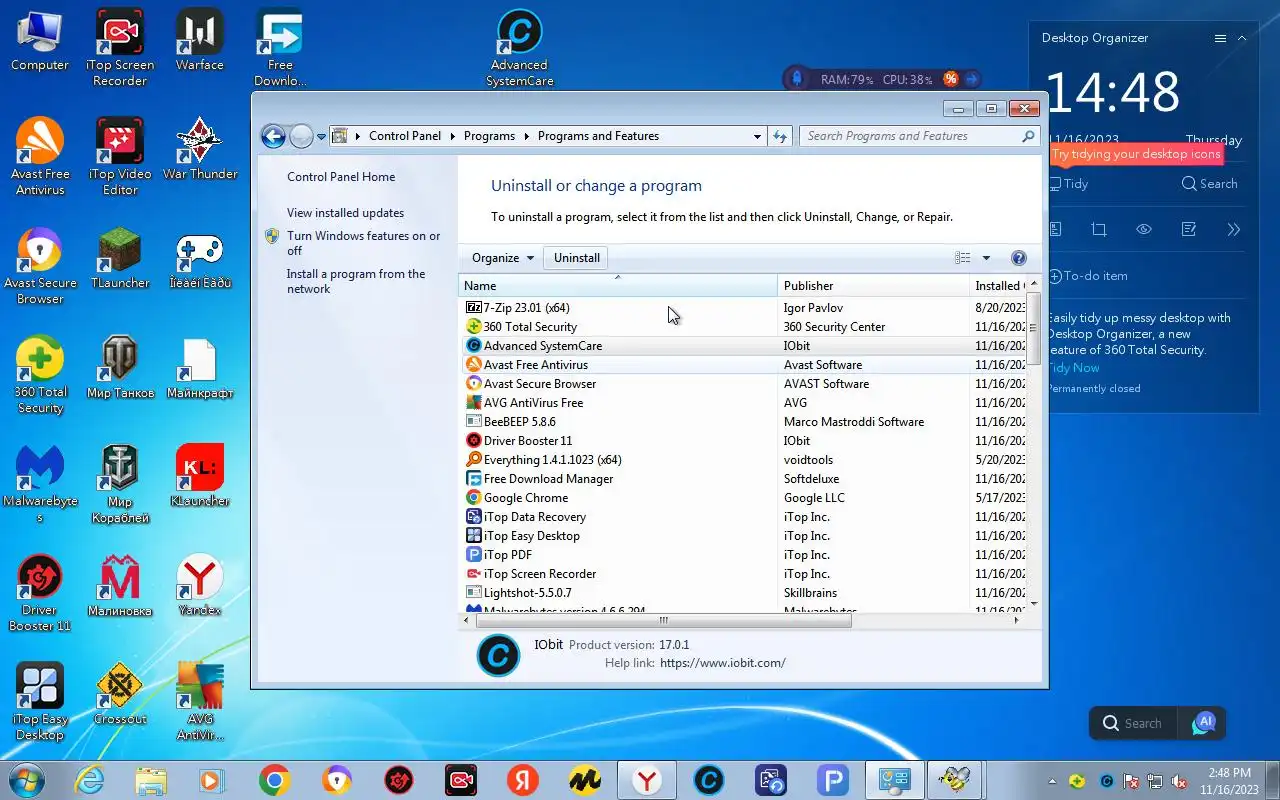The width and height of the screenshot is (1280, 800).
Task: Open Avast Free Antivirus desktop shortcut
Action: coord(40,157)
